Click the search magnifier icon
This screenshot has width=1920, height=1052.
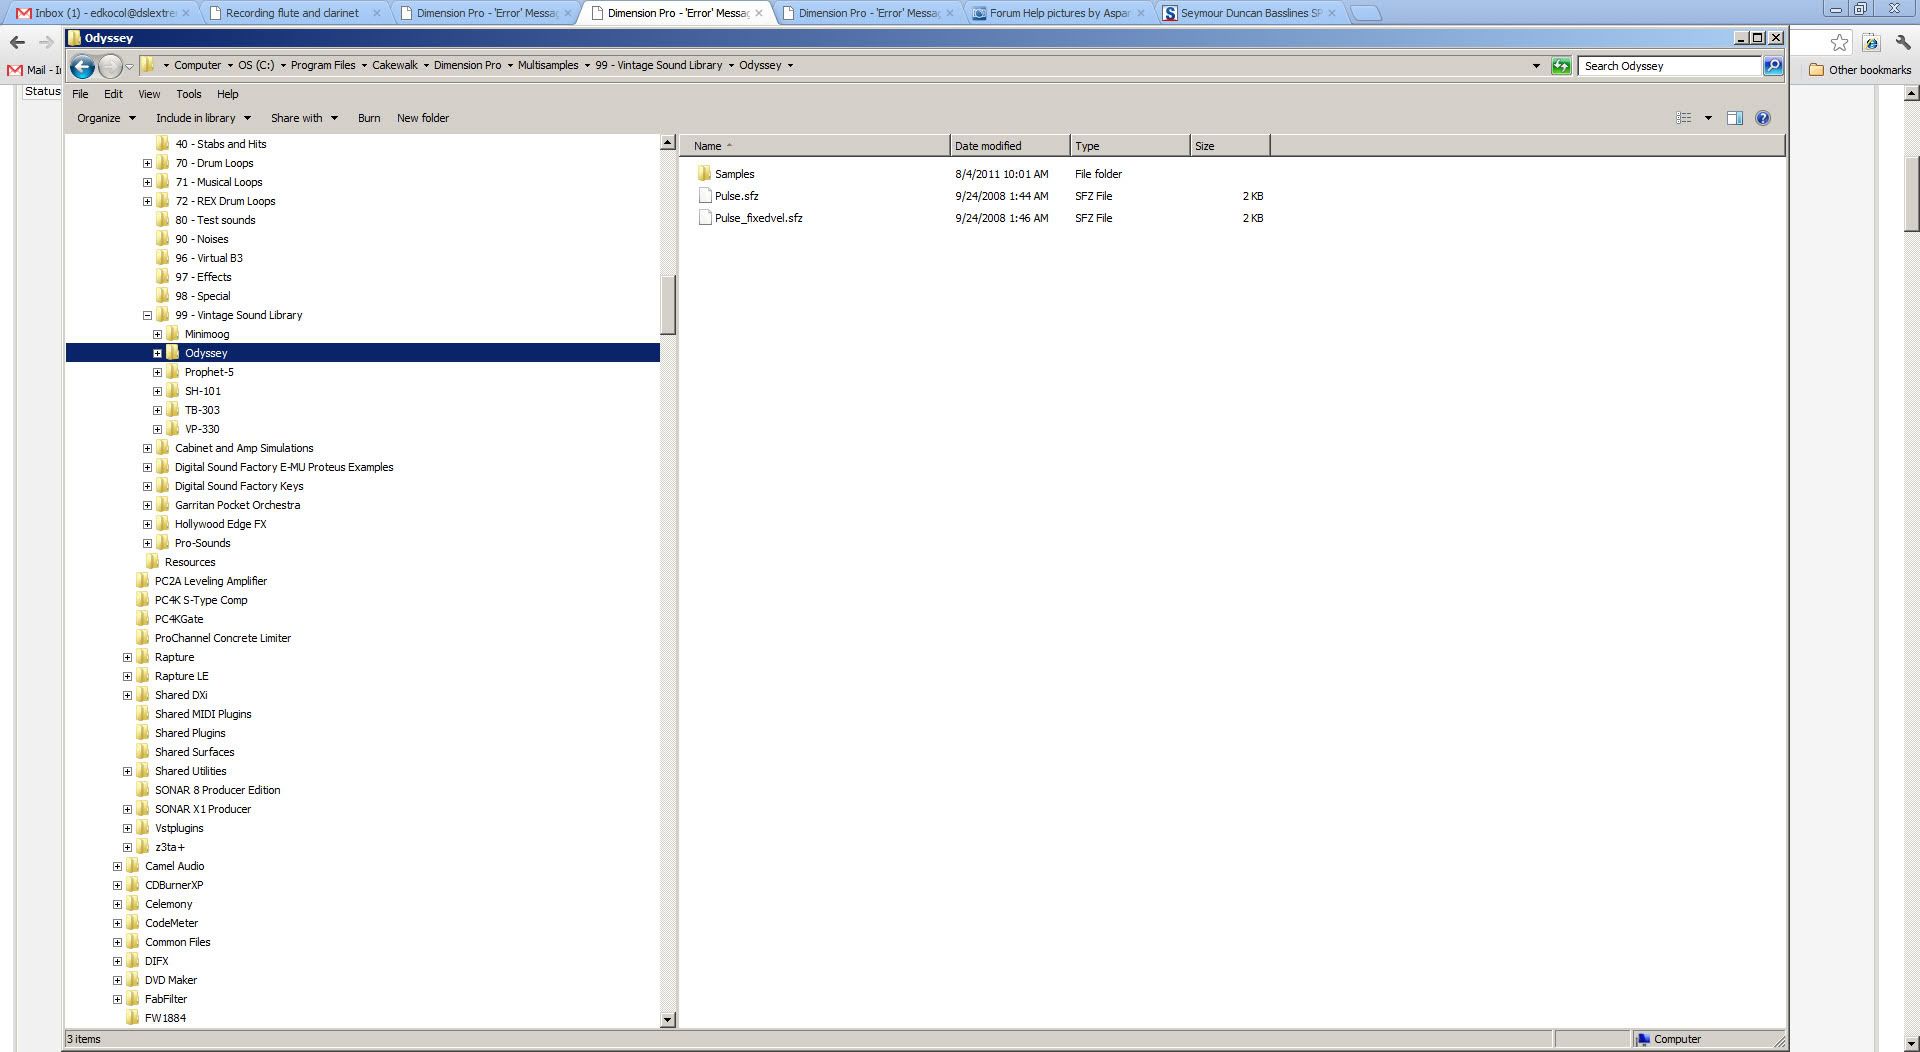click(x=1772, y=66)
